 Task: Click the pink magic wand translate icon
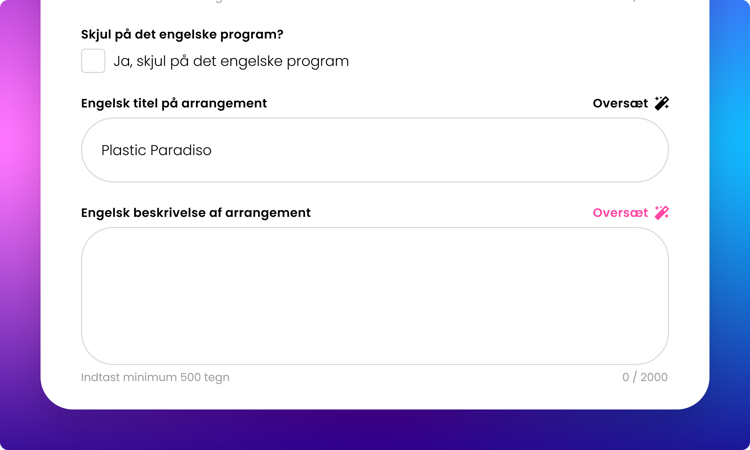(x=662, y=213)
